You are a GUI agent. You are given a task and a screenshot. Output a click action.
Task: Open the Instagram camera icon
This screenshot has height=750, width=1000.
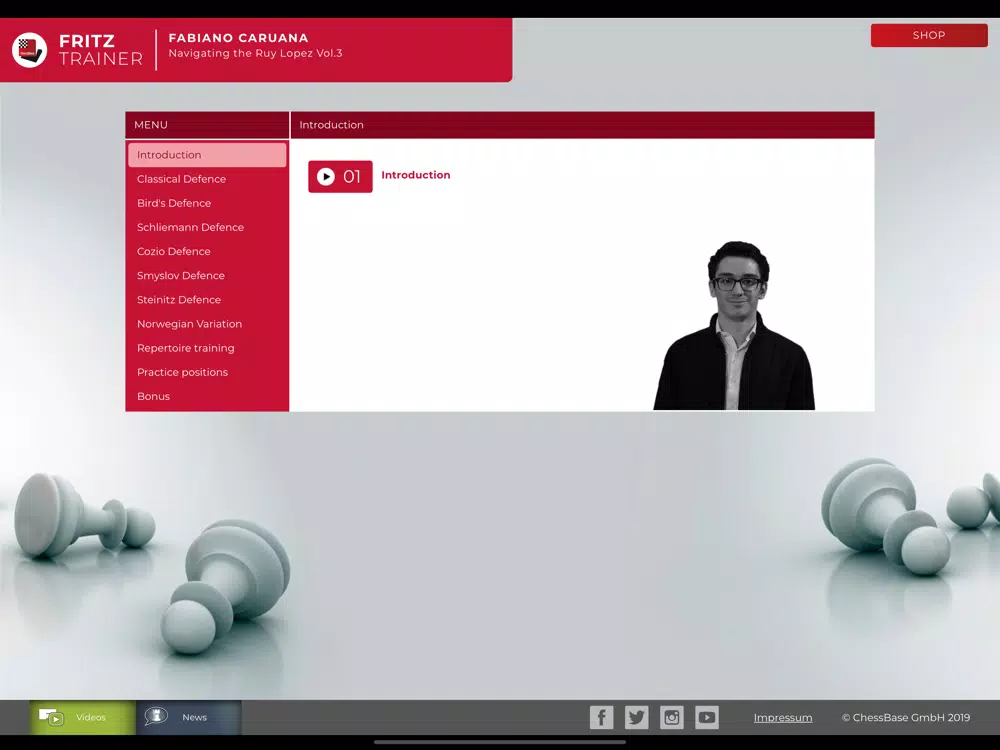click(672, 717)
